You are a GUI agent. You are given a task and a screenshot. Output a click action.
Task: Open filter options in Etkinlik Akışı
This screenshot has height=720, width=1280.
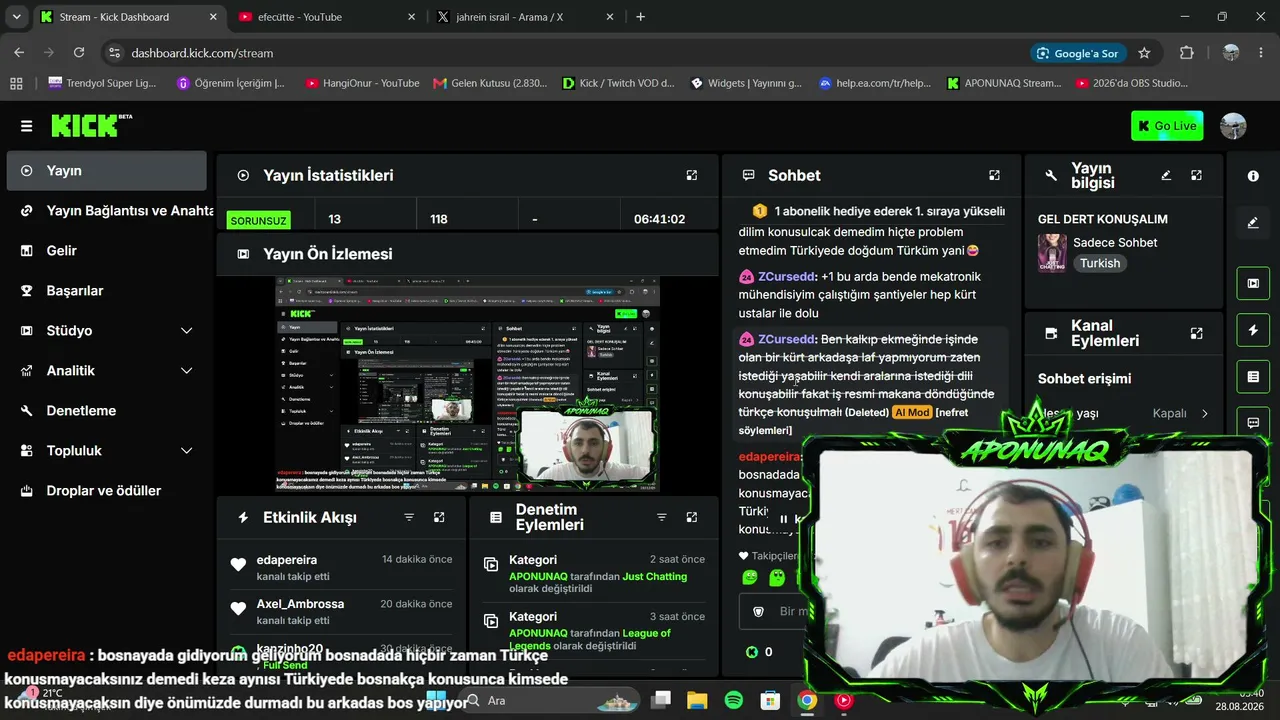(x=409, y=517)
